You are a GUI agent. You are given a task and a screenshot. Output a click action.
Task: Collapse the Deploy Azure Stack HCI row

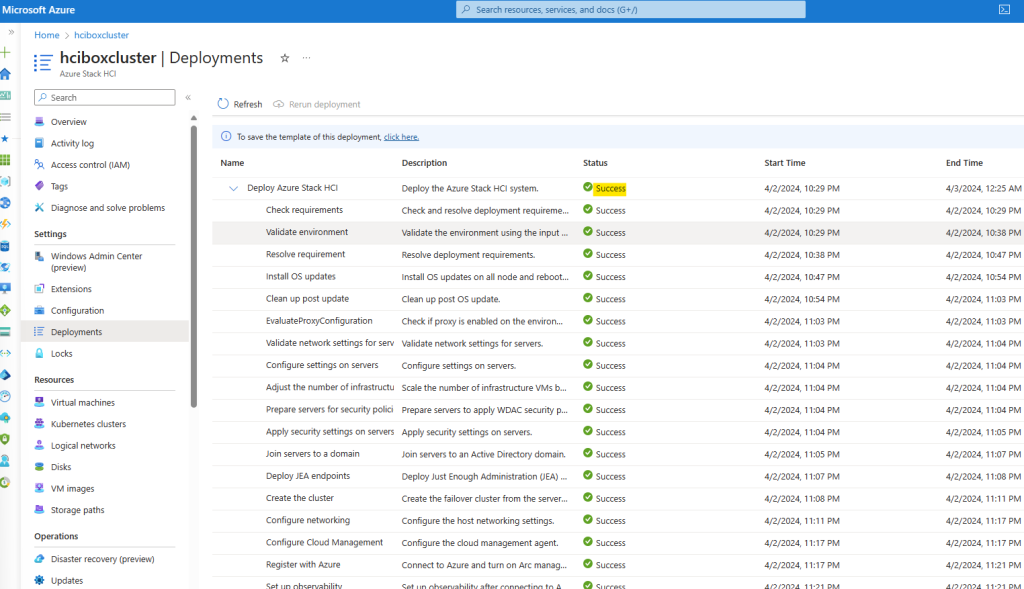click(x=233, y=189)
